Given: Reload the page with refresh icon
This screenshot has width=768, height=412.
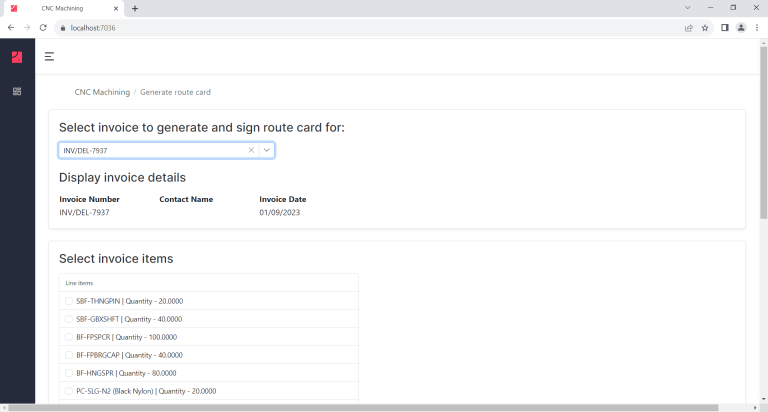Looking at the screenshot, I should pyautogui.click(x=43, y=28).
